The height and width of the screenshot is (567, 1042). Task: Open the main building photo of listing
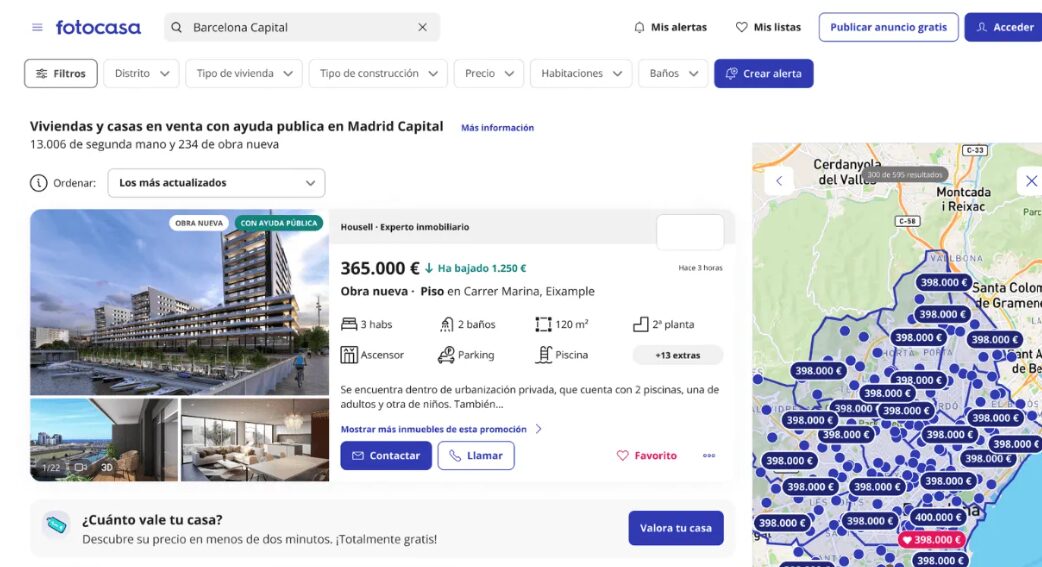tap(179, 302)
